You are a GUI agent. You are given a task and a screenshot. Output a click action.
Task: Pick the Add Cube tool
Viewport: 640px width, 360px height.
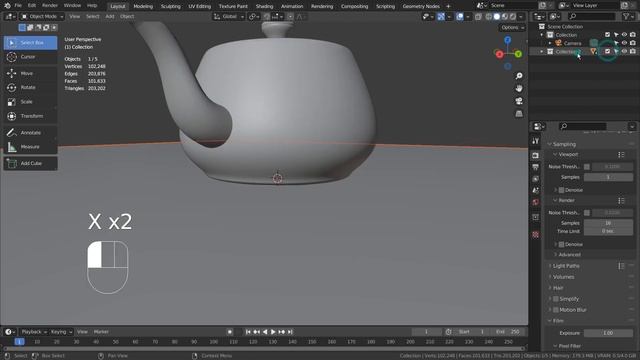click(x=31, y=163)
